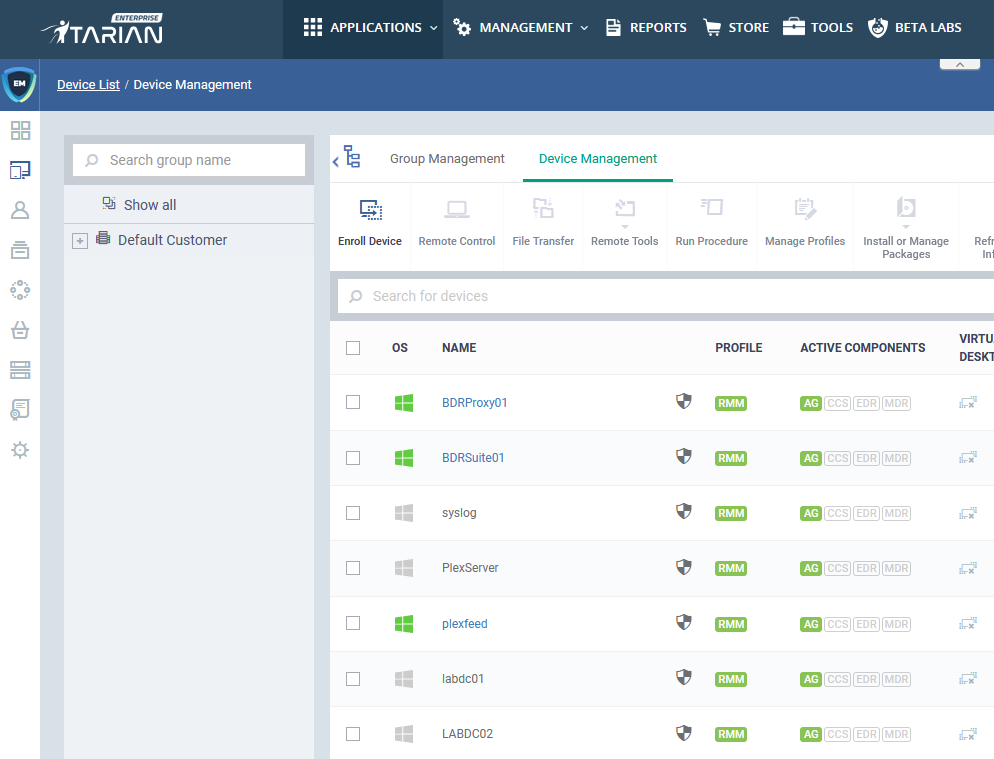Open the dashboard grid icon in sidebar
Screen dimensions: 994x759
20,131
